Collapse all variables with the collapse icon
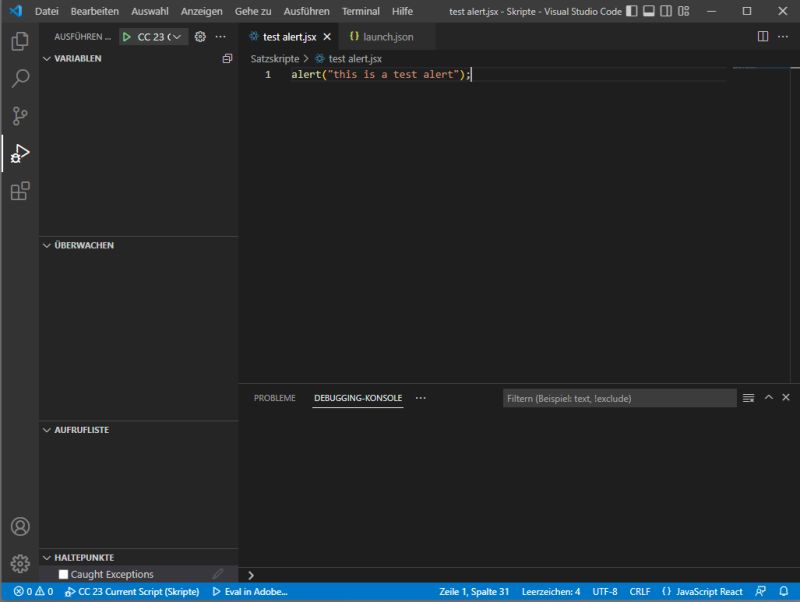Image resolution: width=800 pixels, height=602 pixels. point(228,59)
